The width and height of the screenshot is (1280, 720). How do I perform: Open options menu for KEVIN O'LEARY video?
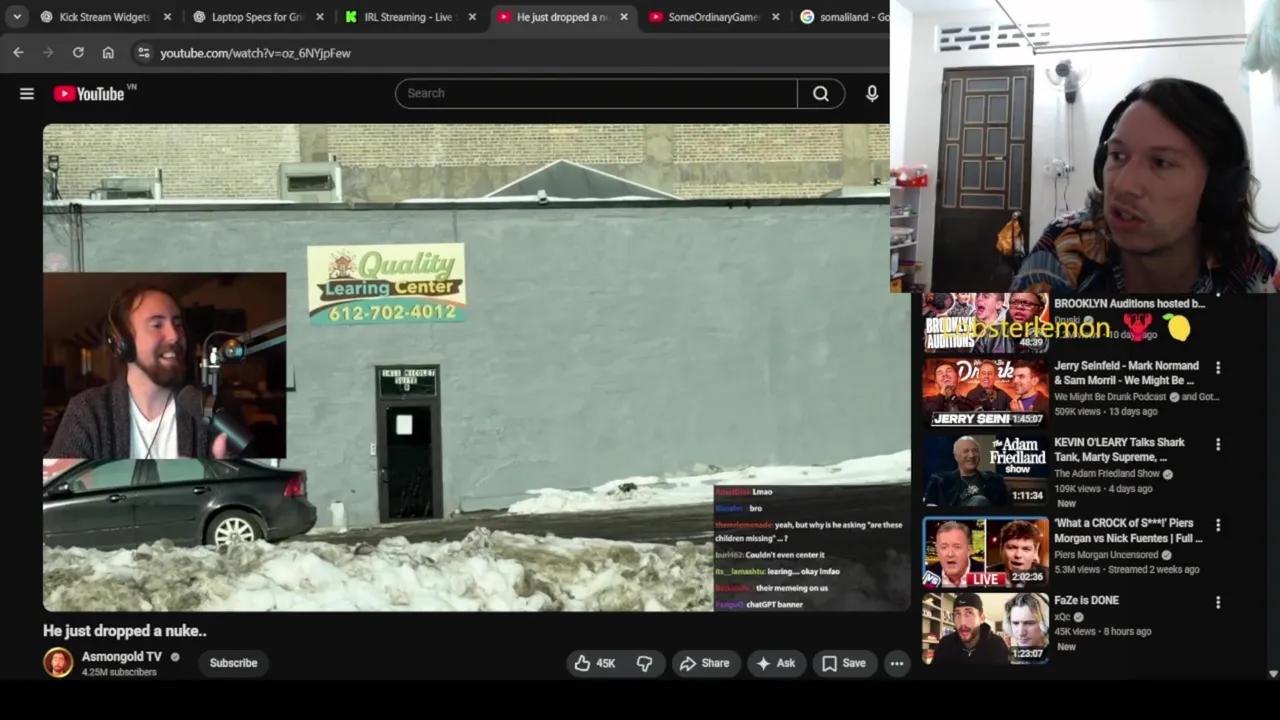click(x=1218, y=445)
